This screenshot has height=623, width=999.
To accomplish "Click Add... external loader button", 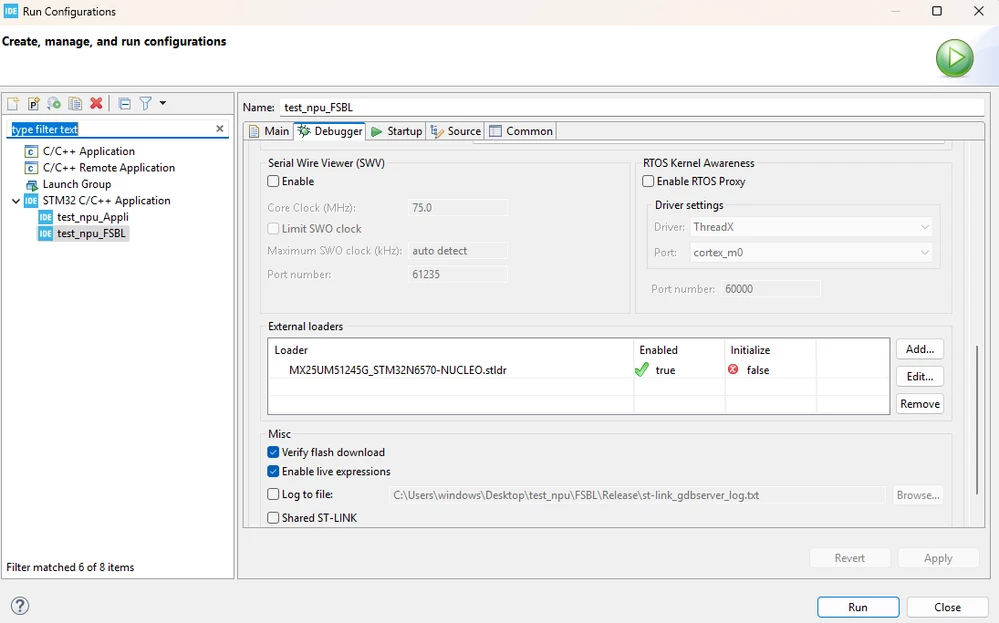I will [x=920, y=349].
